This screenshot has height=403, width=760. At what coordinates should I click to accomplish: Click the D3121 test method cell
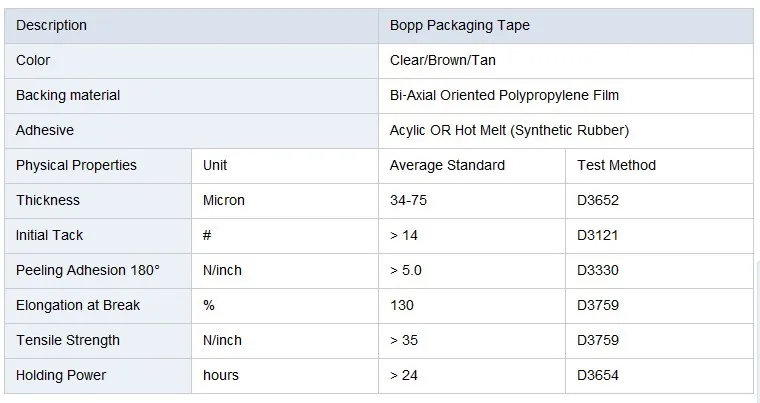pyautogui.click(x=598, y=235)
